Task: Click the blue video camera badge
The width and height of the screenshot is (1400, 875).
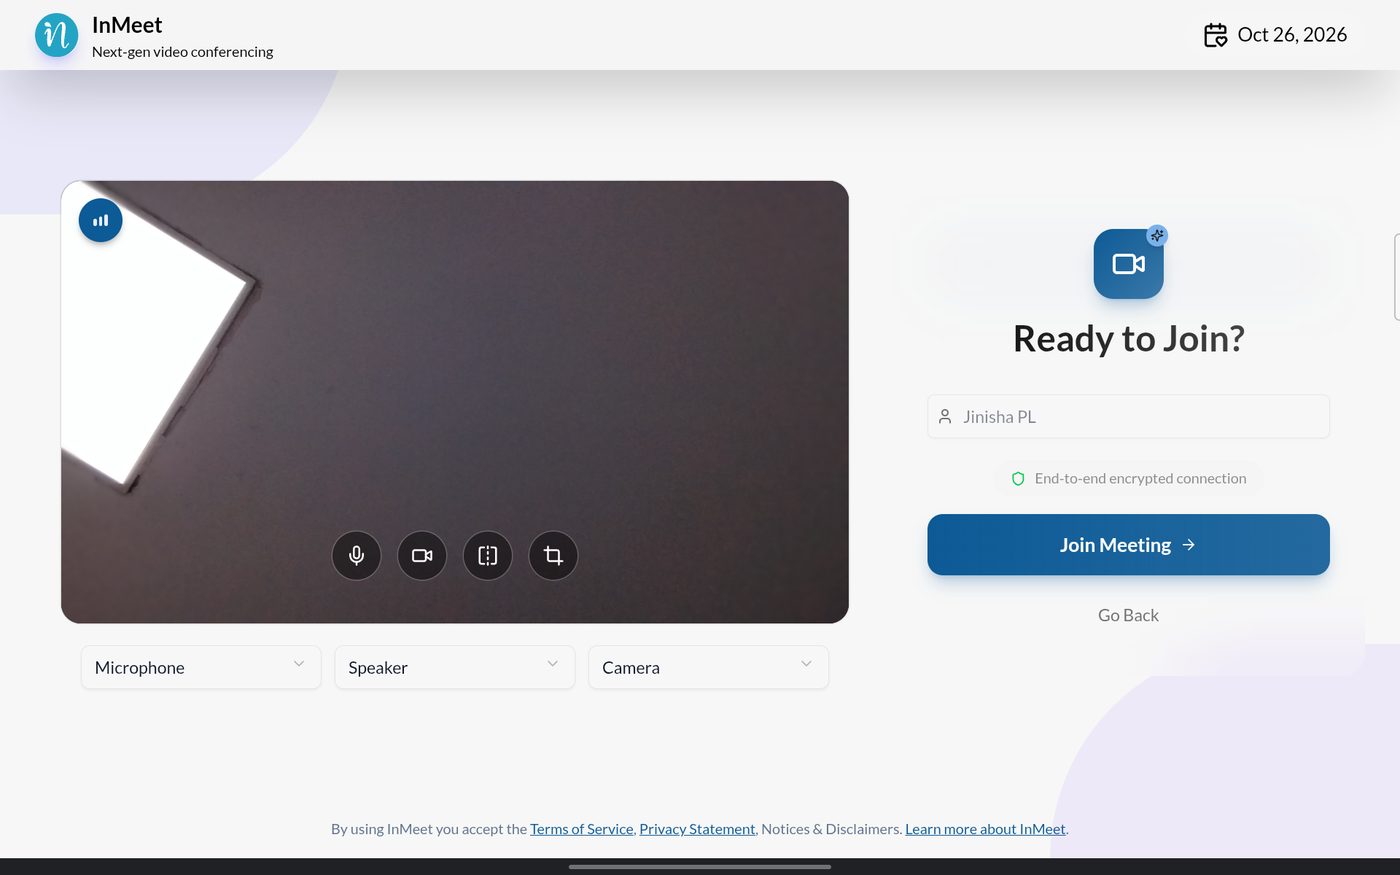Action: pos(1128,264)
